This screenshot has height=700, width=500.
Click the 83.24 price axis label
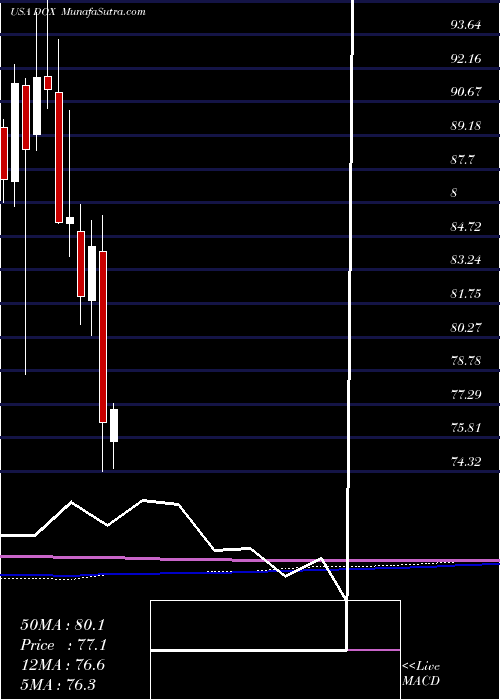[x=466, y=260]
